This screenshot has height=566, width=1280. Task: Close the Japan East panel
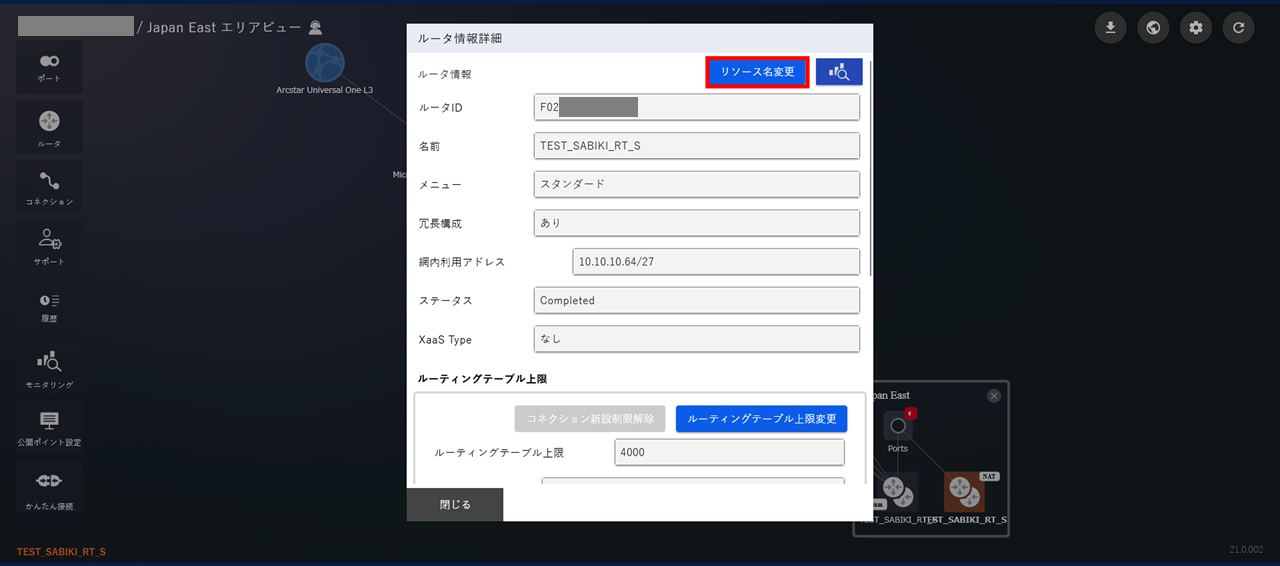click(x=994, y=395)
